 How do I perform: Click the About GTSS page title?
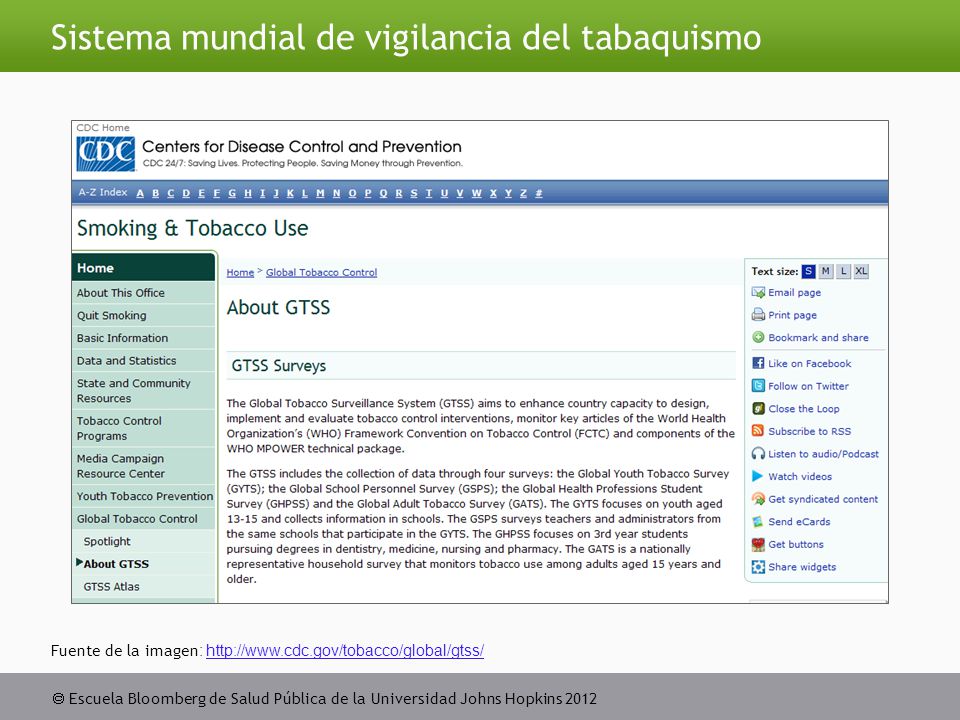pyautogui.click(x=279, y=307)
